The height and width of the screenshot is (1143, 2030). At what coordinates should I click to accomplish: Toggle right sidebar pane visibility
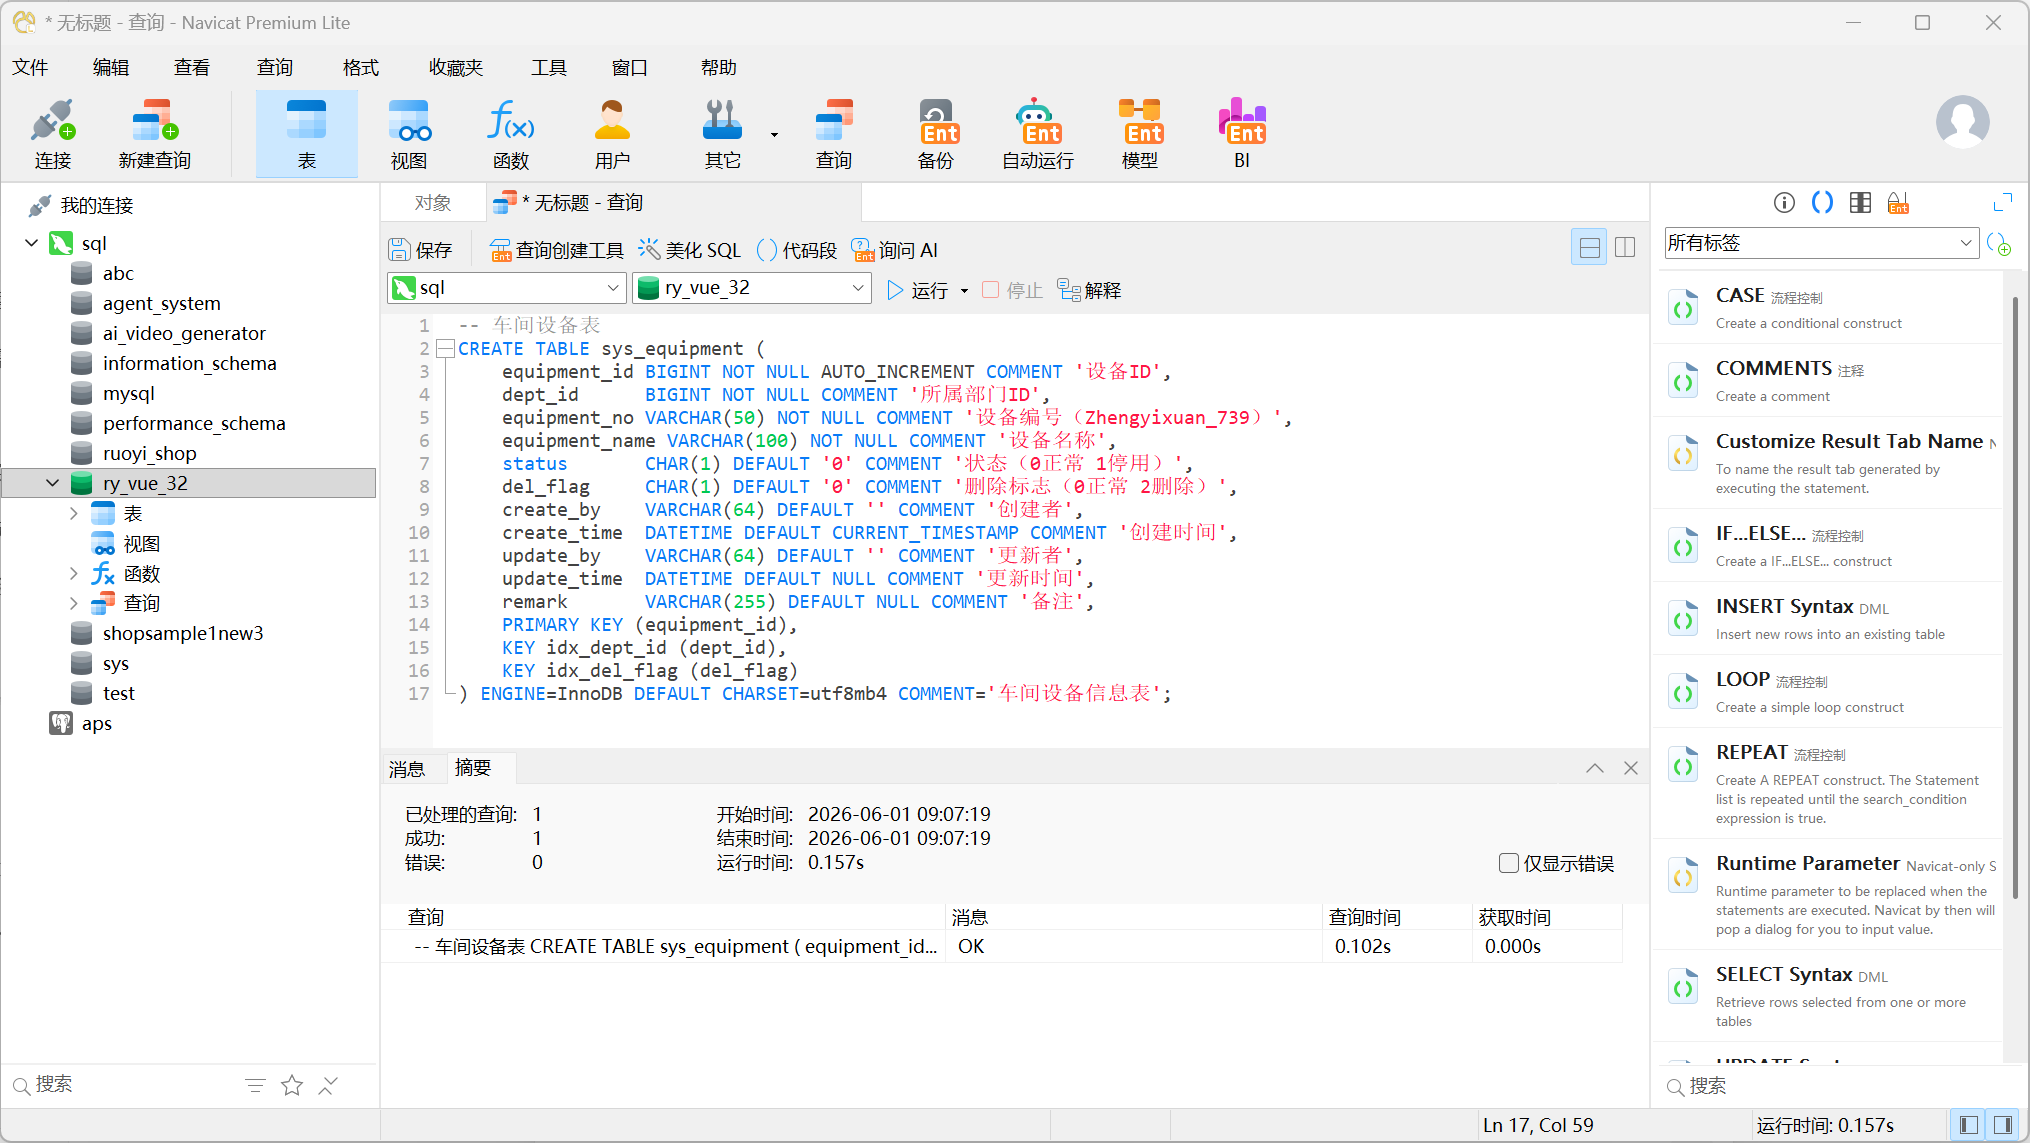[2002, 1125]
